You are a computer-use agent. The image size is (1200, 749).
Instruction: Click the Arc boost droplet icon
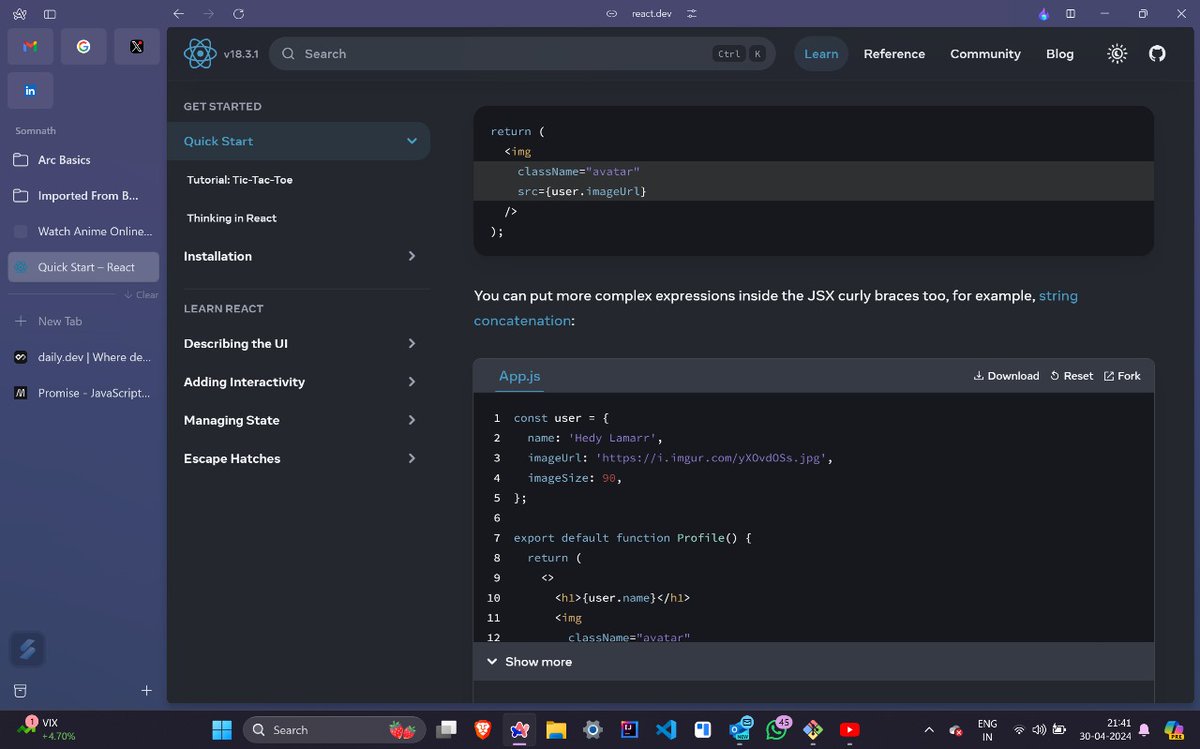tap(1044, 14)
